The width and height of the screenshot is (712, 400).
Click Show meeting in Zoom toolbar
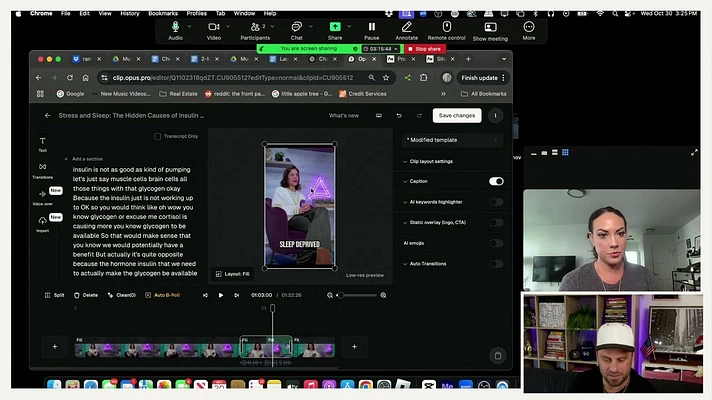click(490, 31)
